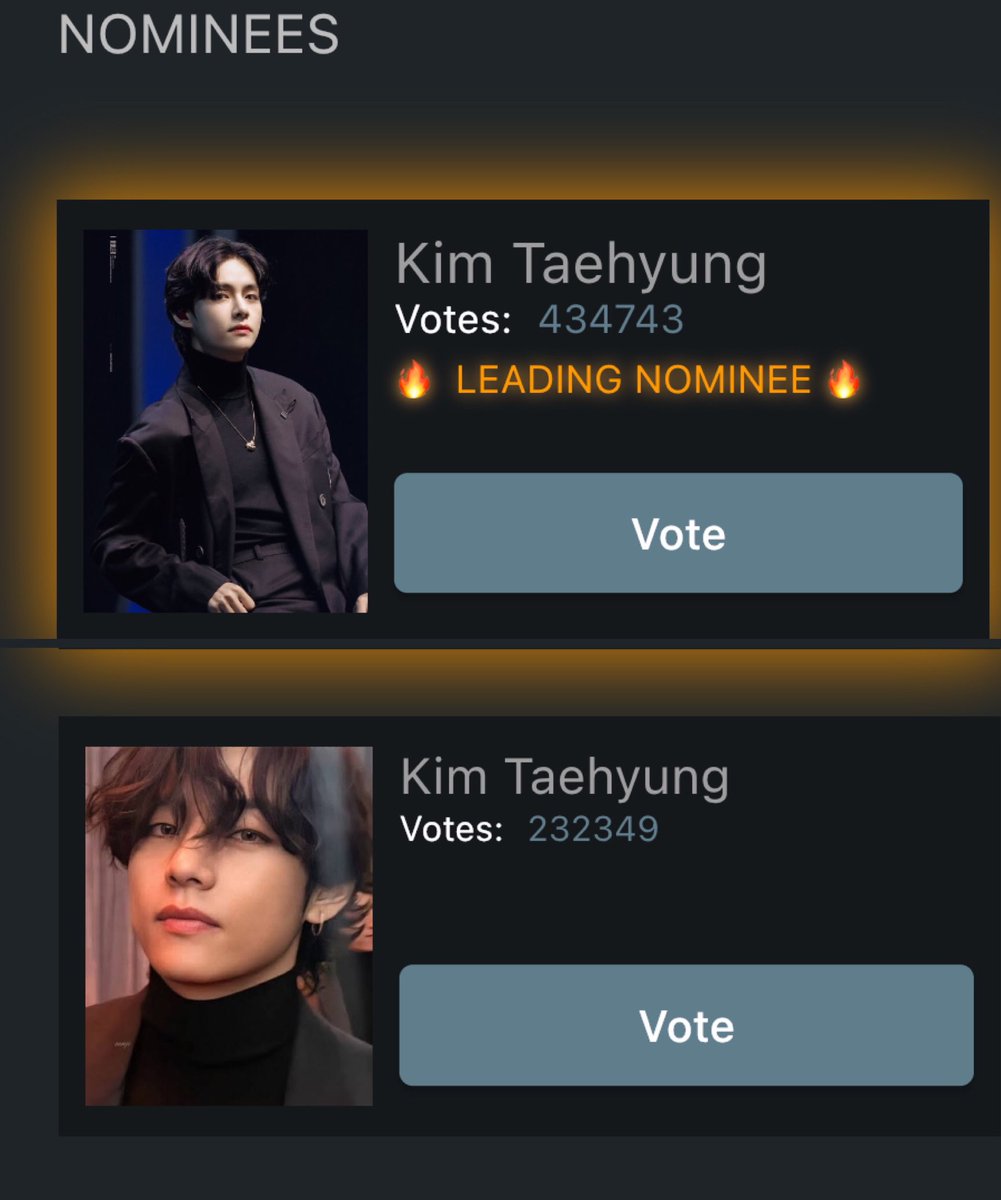Image resolution: width=1001 pixels, height=1200 pixels.
Task: Click the 434743 vote count
Action: (x=611, y=320)
